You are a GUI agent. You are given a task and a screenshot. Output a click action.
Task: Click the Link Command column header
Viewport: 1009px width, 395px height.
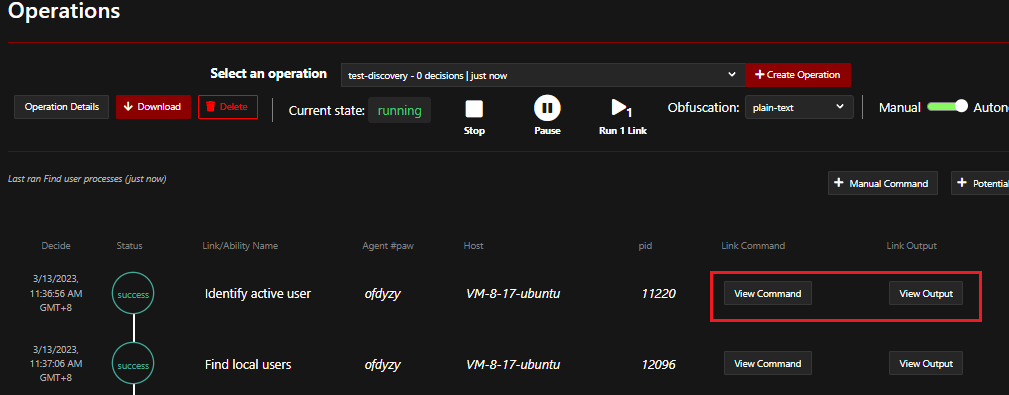(x=753, y=246)
